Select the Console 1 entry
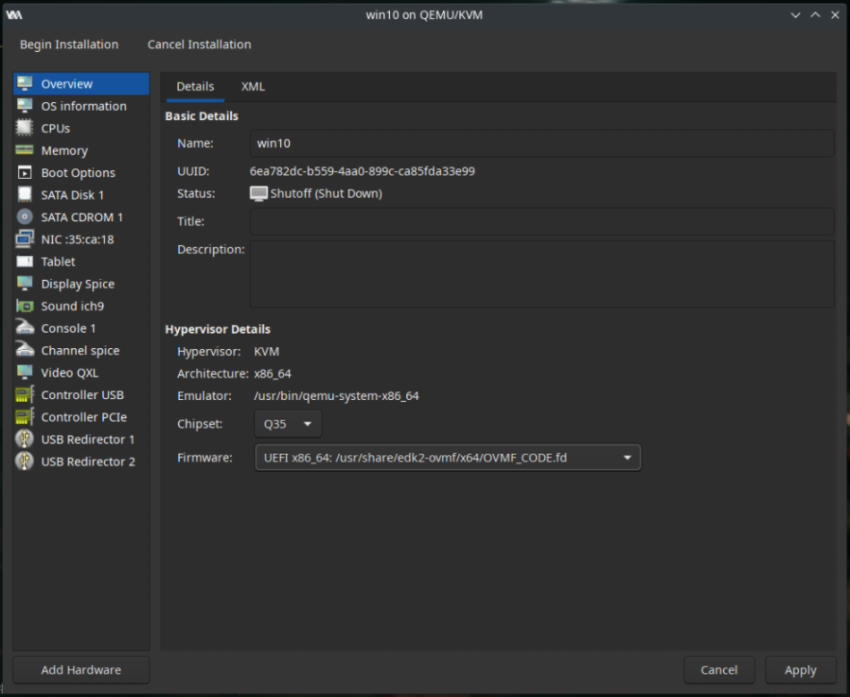This screenshot has height=697, width=850. point(81,328)
